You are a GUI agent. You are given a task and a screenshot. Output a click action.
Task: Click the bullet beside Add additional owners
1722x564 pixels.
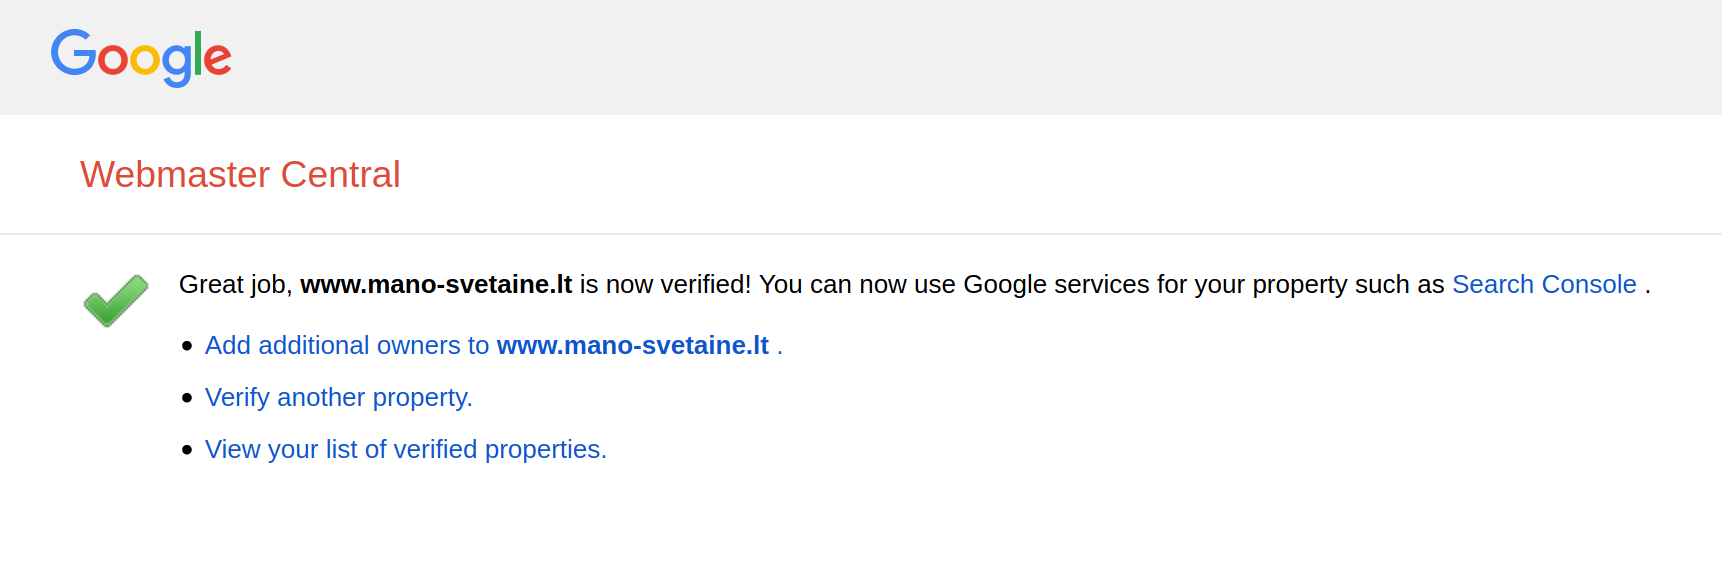coord(187,346)
